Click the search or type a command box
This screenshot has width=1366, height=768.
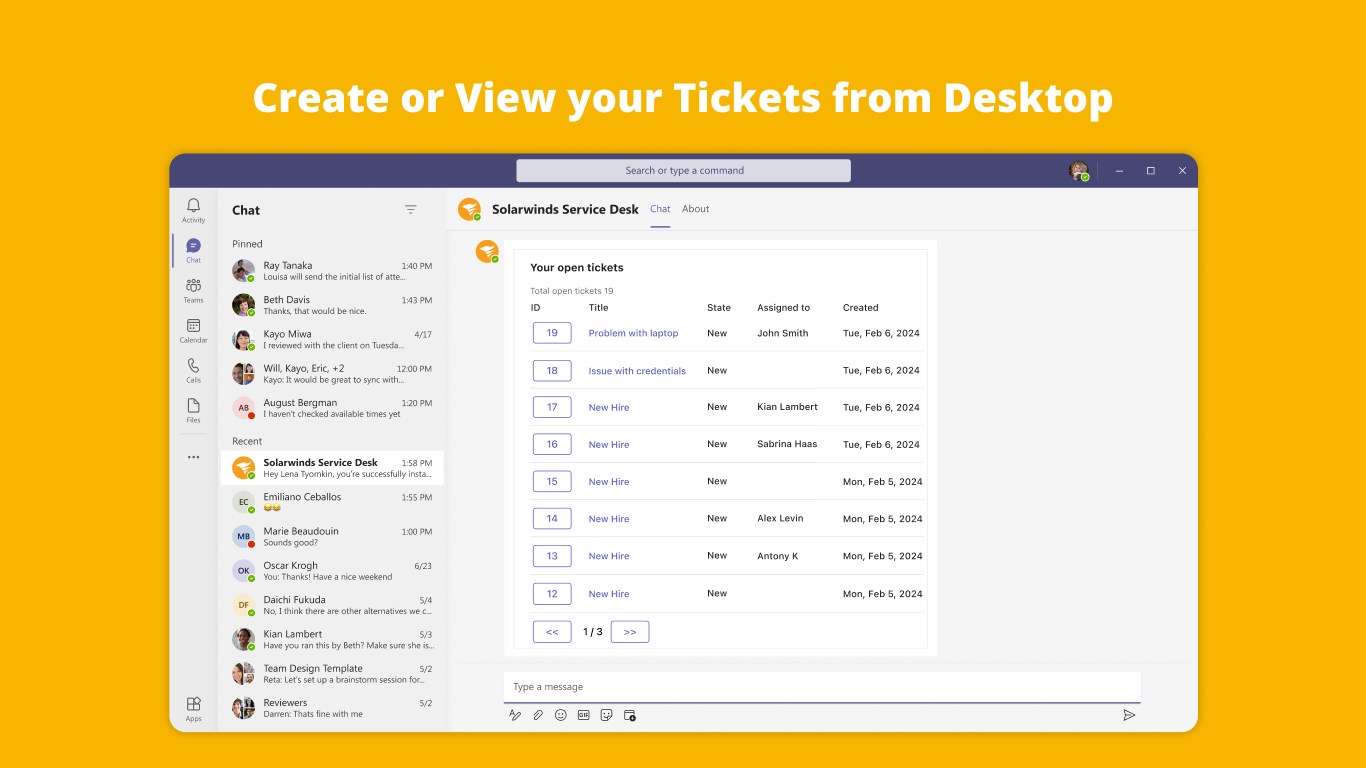point(683,171)
